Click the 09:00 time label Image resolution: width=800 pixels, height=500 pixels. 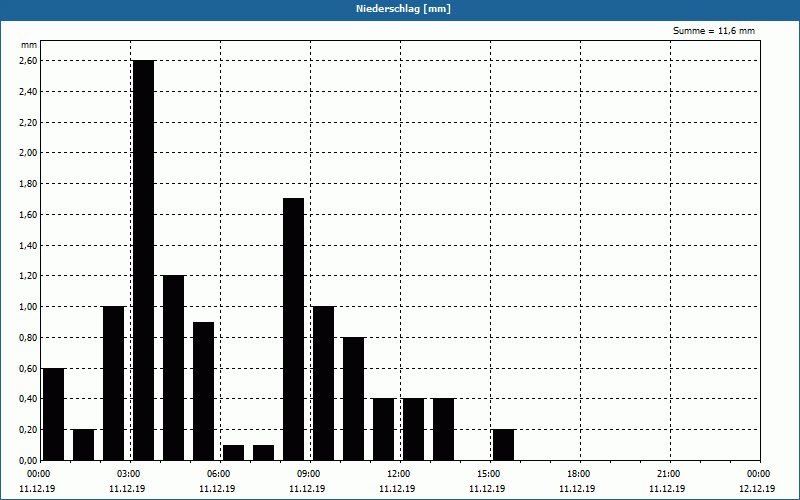pos(311,474)
